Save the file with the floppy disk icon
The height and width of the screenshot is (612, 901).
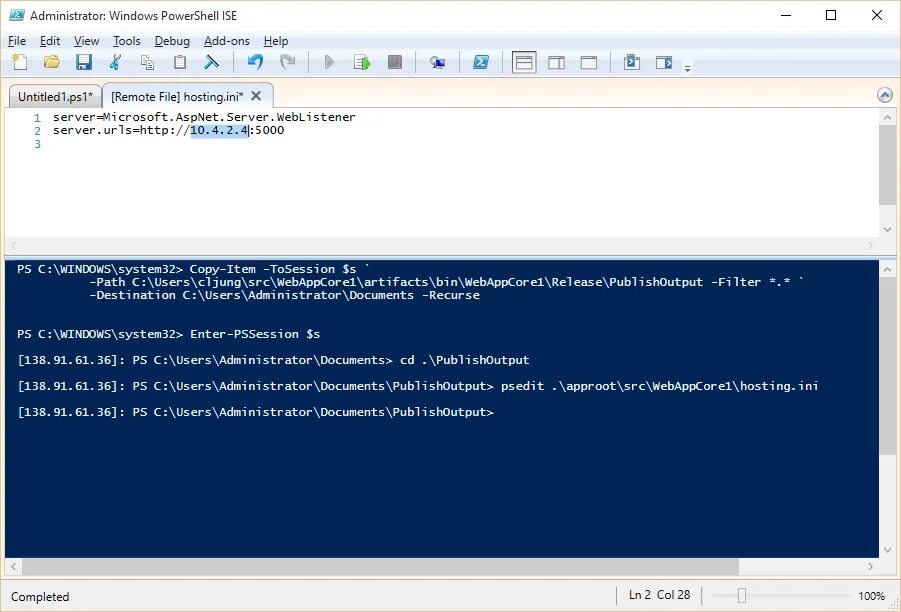coord(84,61)
